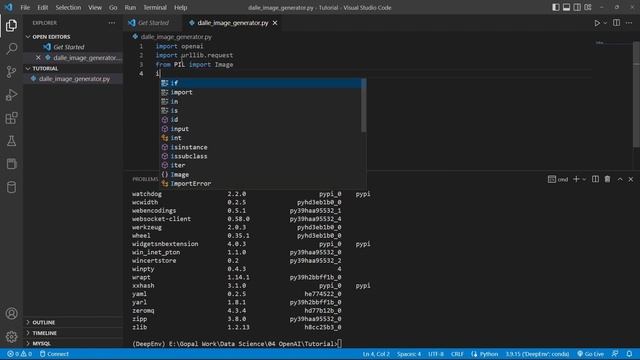Image resolution: width=640 pixels, height=360 pixels.
Task: Open the database cylinder icon in activity bar
Action: (x=11, y=187)
